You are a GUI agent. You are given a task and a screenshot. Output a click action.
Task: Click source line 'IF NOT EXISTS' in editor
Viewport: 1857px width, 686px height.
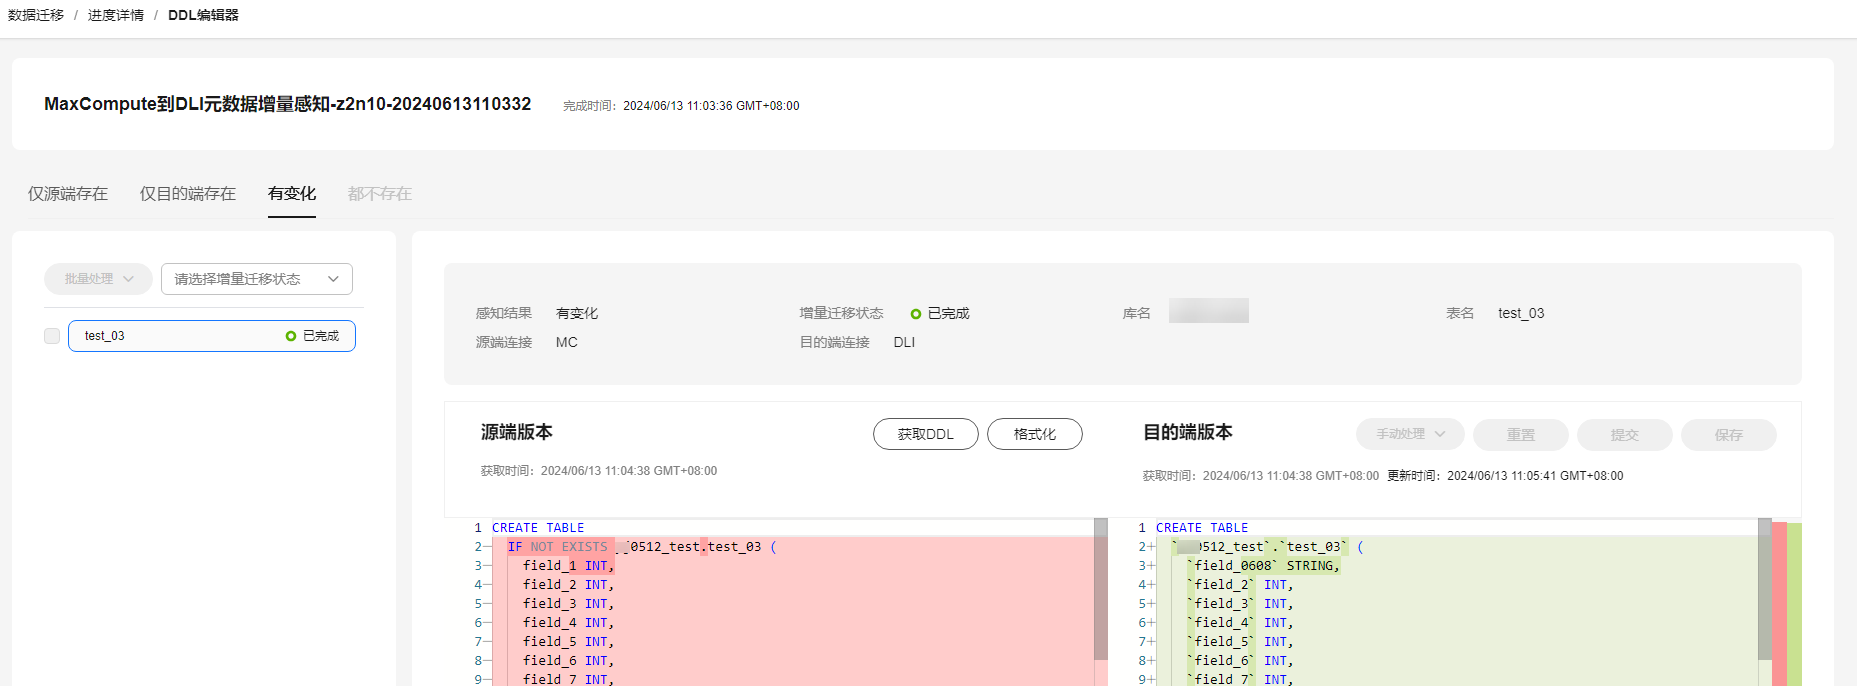pos(557,547)
